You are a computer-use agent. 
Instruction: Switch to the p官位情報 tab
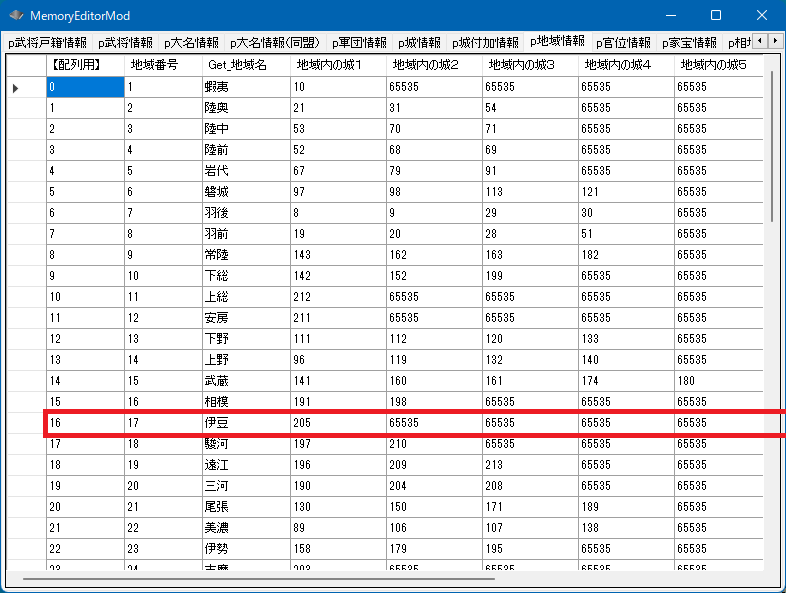click(x=623, y=43)
